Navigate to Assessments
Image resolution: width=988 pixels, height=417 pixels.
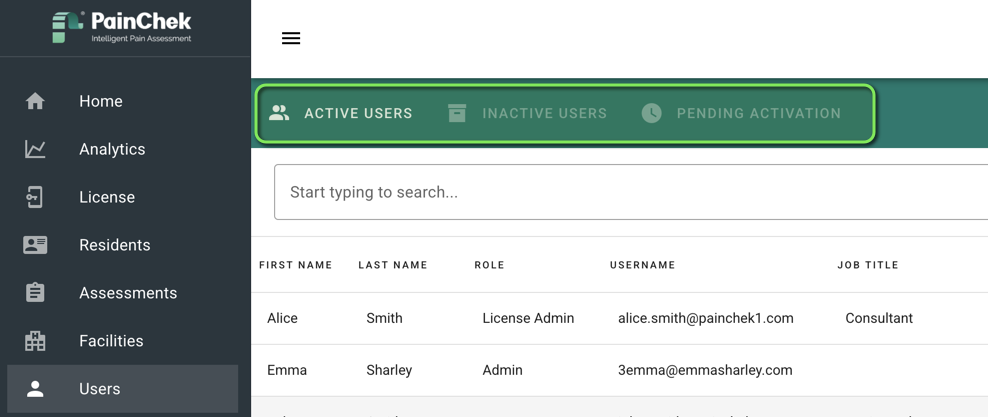point(123,293)
